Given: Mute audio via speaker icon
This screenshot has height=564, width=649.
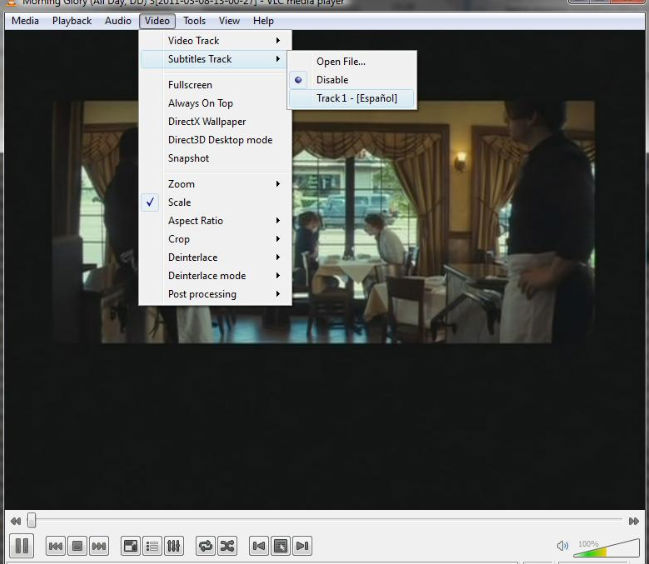Looking at the screenshot, I should click(562, 546).
